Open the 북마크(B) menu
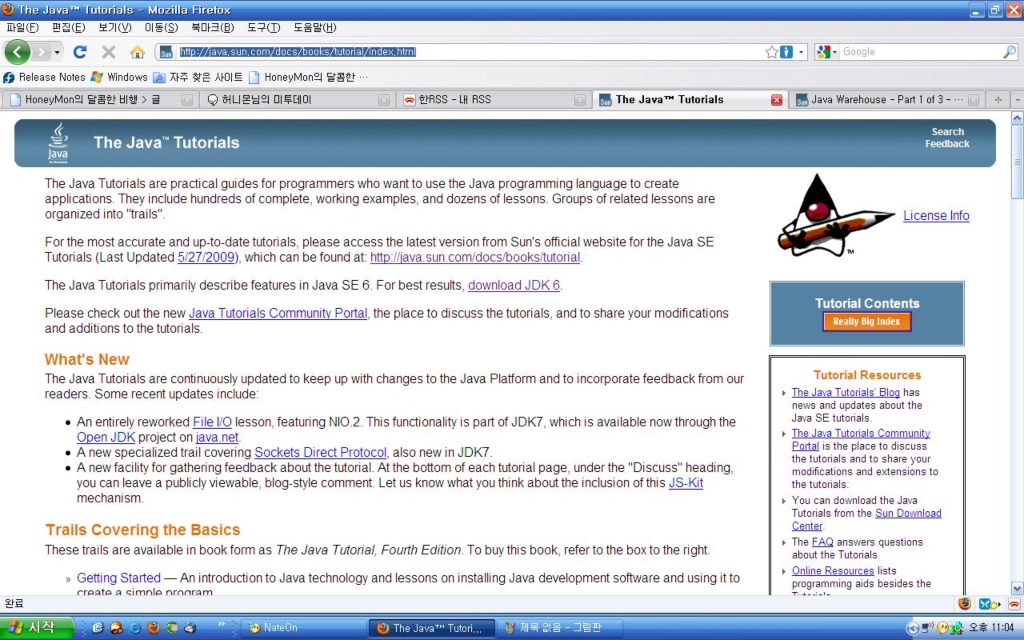 pos(212,27)
